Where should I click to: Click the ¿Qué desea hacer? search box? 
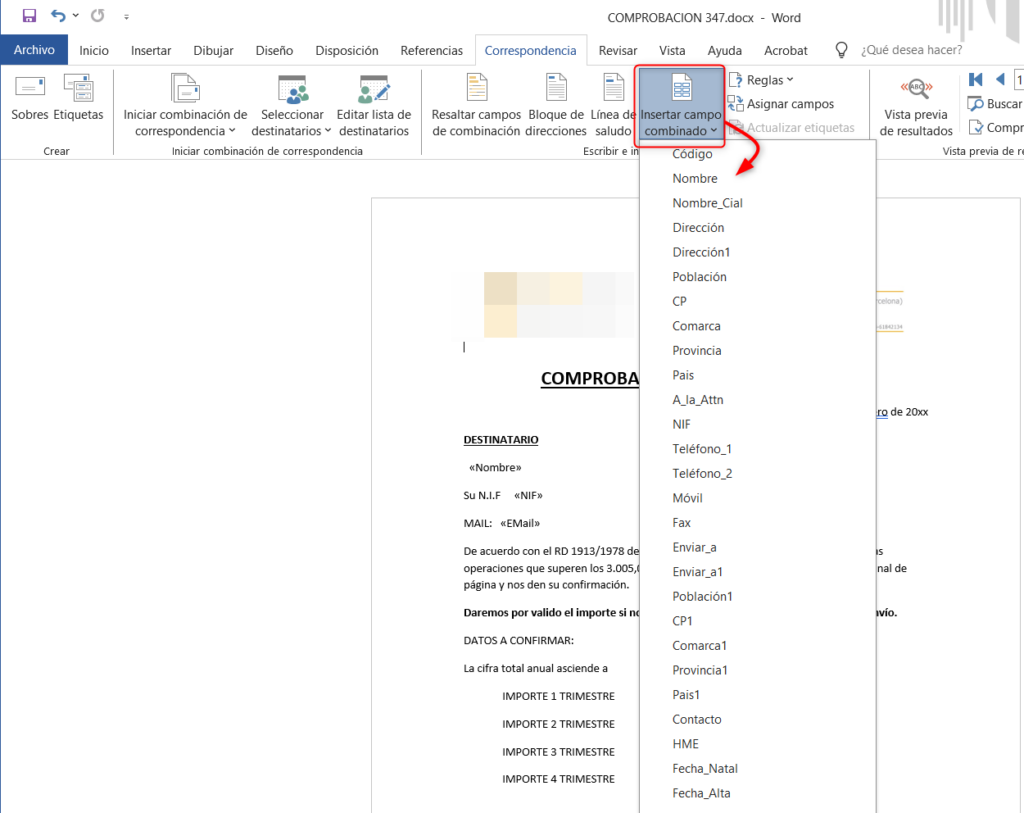click(910, 50)
